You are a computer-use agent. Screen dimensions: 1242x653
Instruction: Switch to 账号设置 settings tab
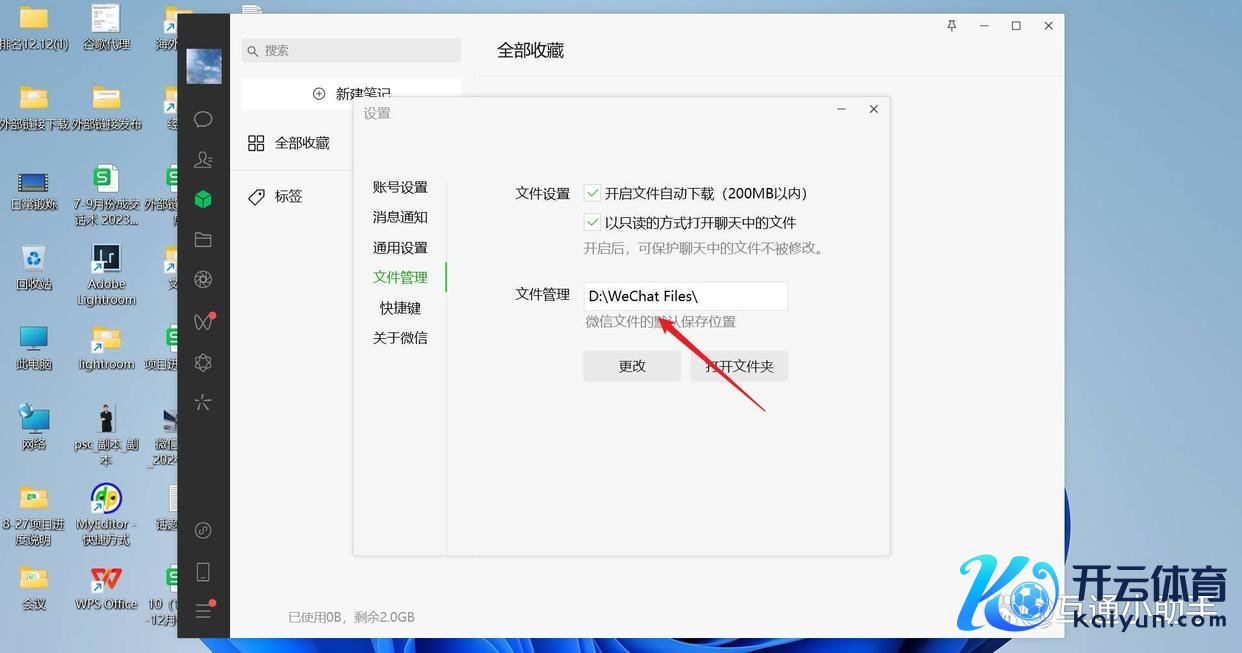point(400,187)
